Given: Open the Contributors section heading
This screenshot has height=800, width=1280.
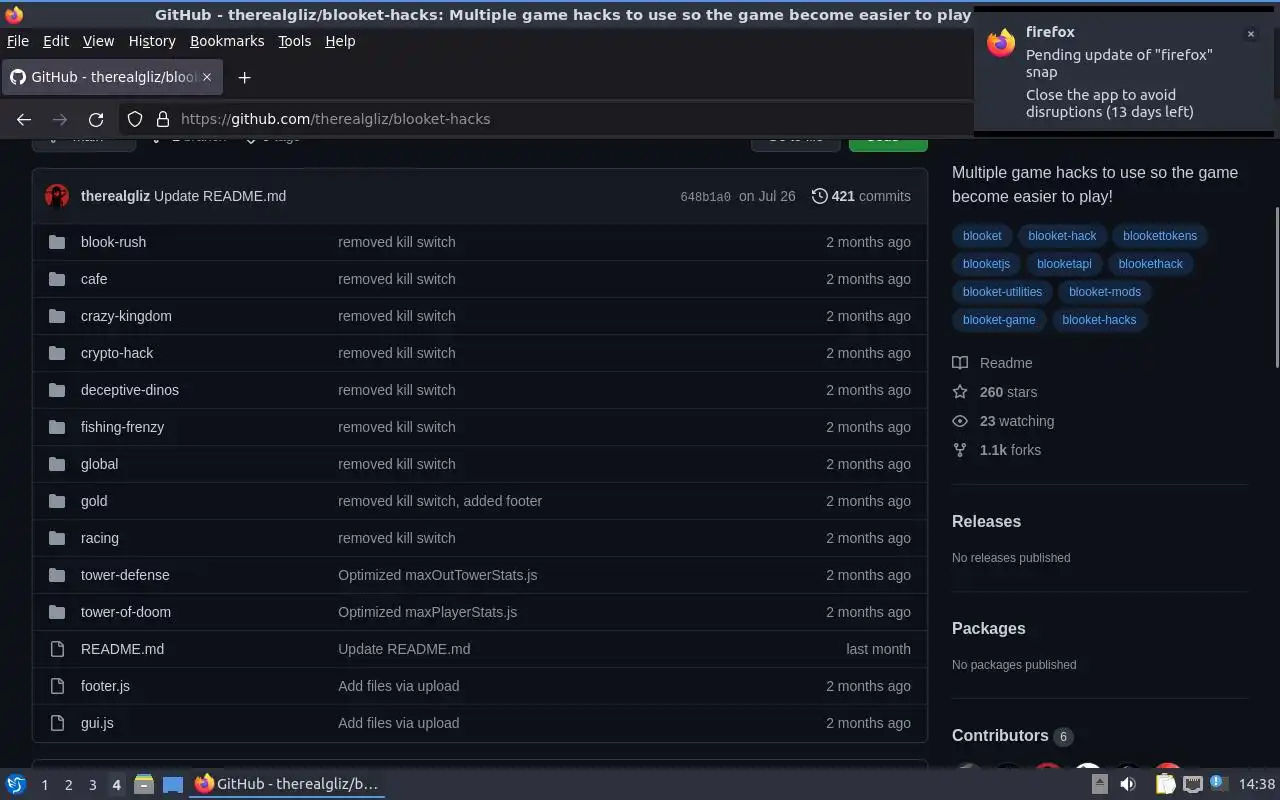Looking at the screenshot, I should click(x=1000, y=736).
